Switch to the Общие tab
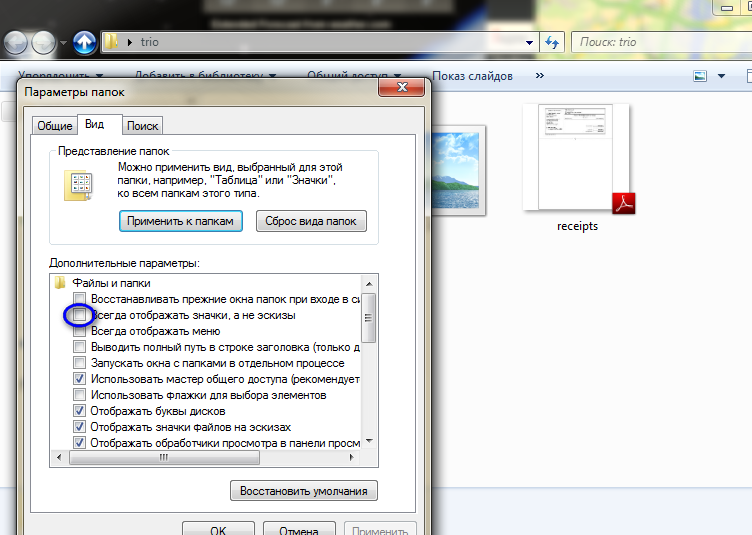The image size is (752, 535). pyautogui.click(x=54, y=126)
